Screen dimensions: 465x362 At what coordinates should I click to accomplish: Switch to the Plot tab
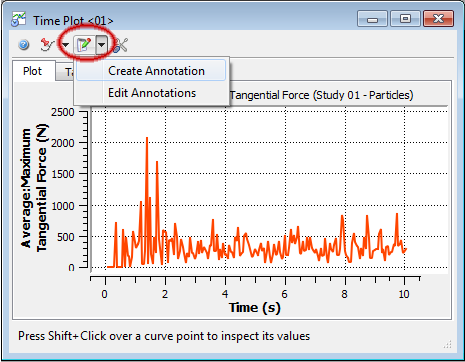[32, 71]
